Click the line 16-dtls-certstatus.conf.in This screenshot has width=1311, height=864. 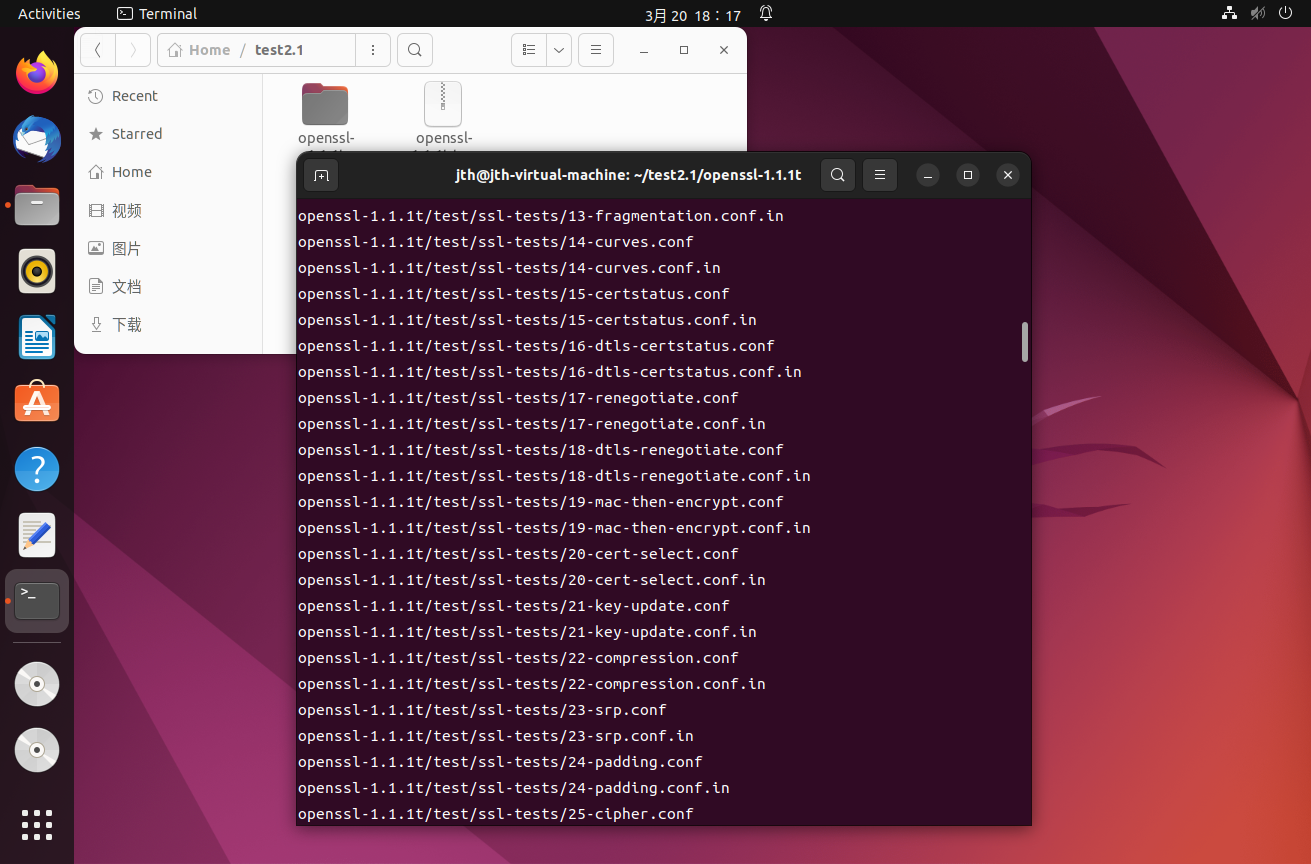(550, 372)
